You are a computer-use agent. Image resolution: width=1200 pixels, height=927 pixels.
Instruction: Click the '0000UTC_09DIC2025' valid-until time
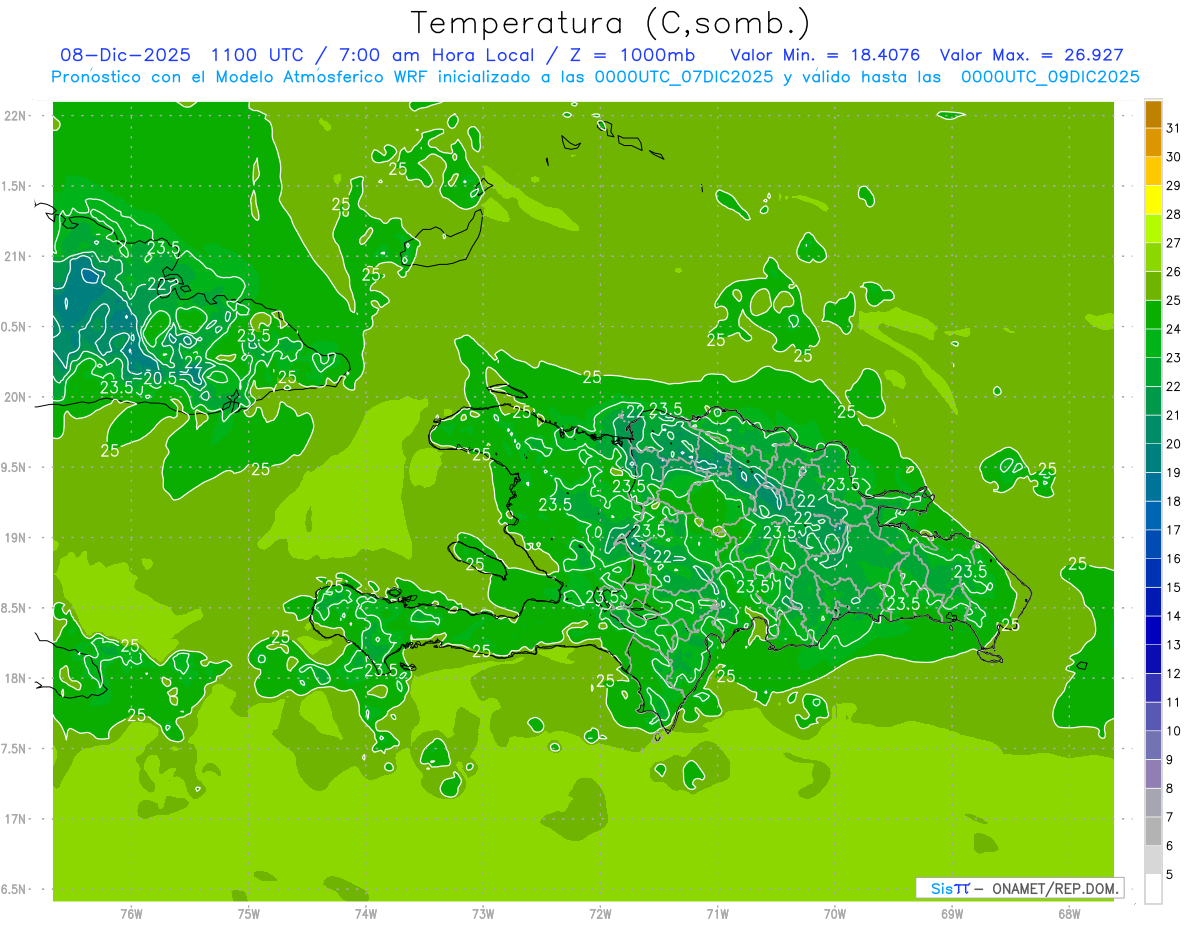pos(1050,77)
